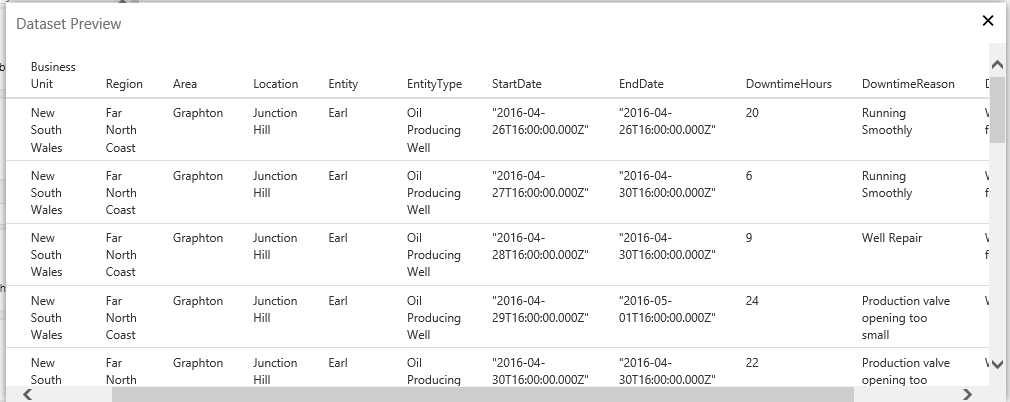Click the vertical scrollbar down arrow

click(997, 367)
